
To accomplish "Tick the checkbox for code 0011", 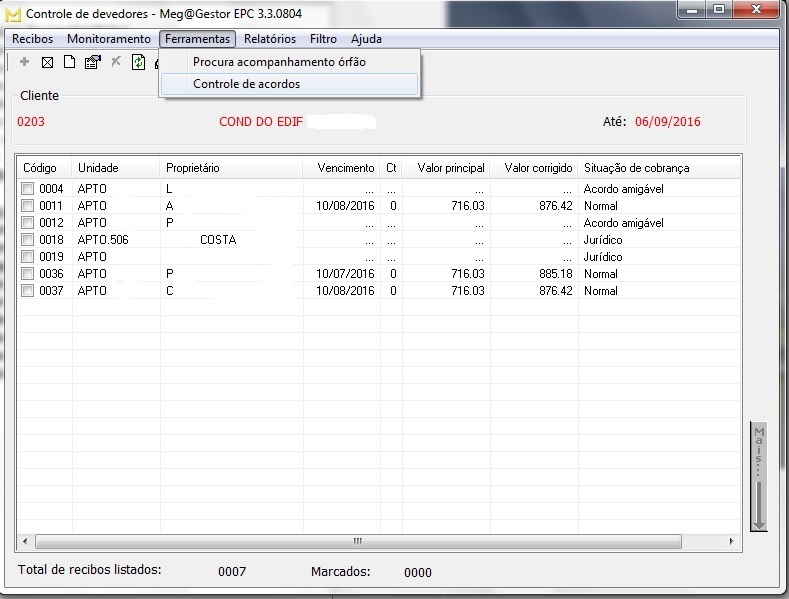I will [28, 206].
